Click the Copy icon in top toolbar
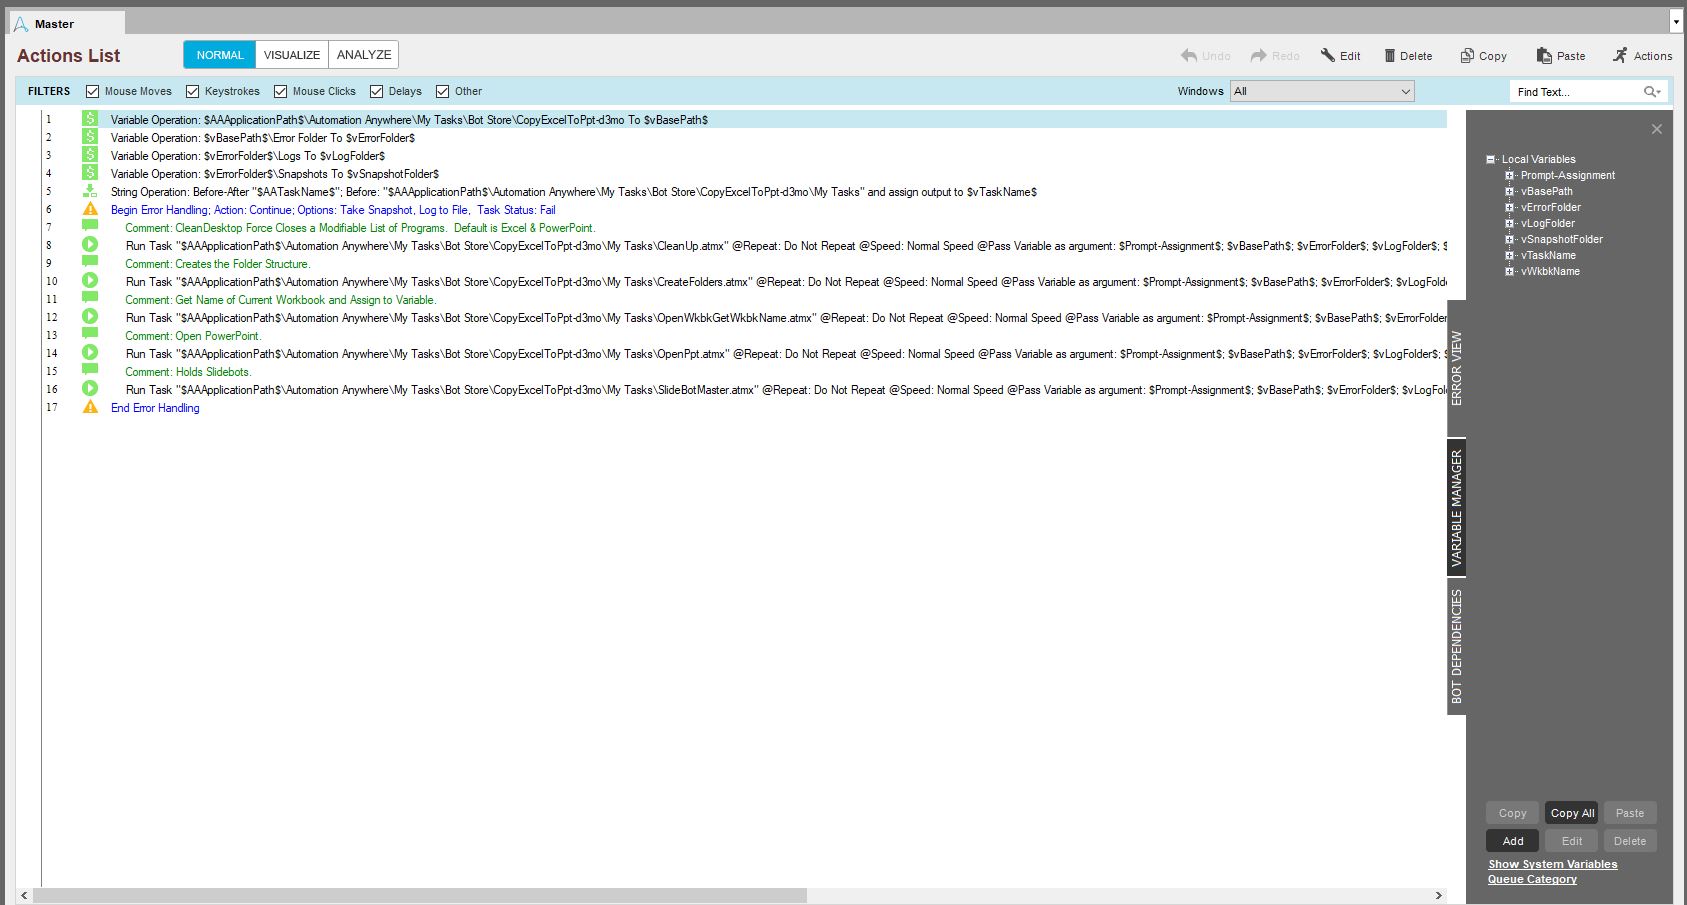 (1467, 56)
